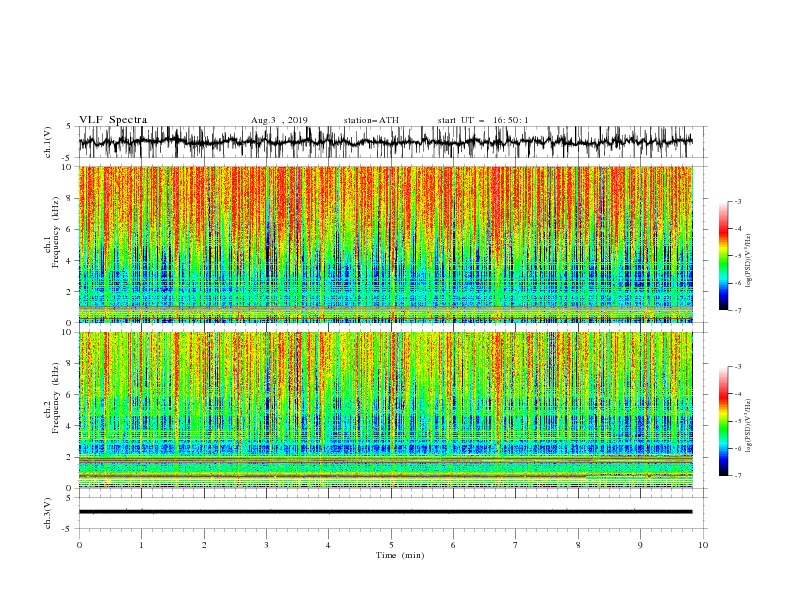792x612 pixels.
Task: Click the "Time (min)" axis title
Action: point(400,555)
